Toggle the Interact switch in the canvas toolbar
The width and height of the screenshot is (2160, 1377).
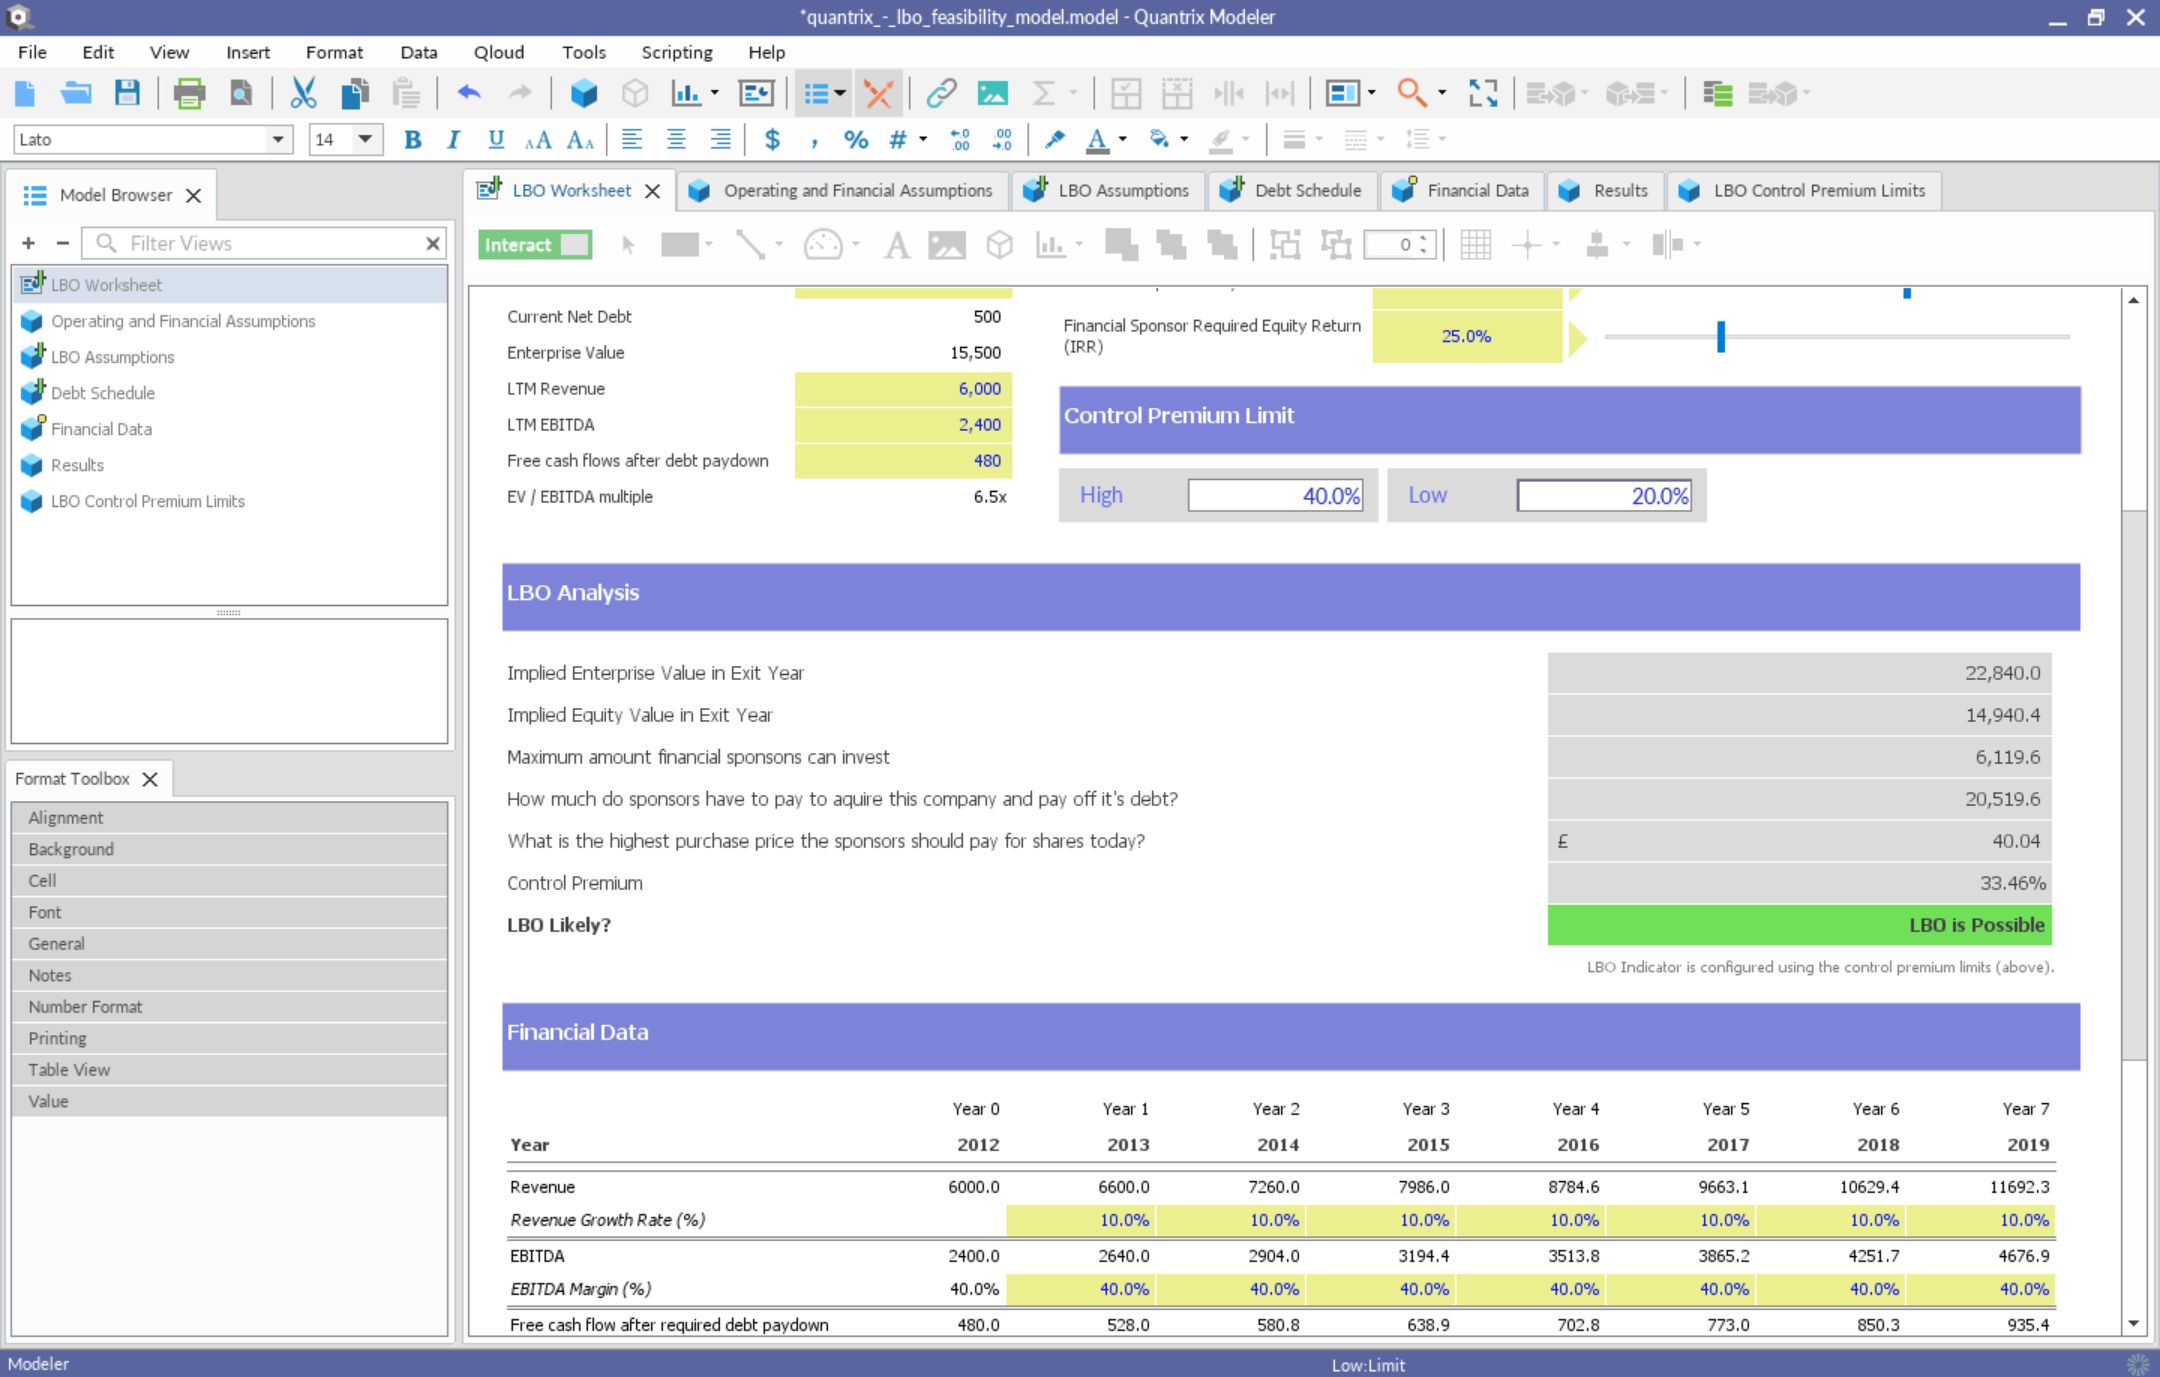tap(533, 244)
